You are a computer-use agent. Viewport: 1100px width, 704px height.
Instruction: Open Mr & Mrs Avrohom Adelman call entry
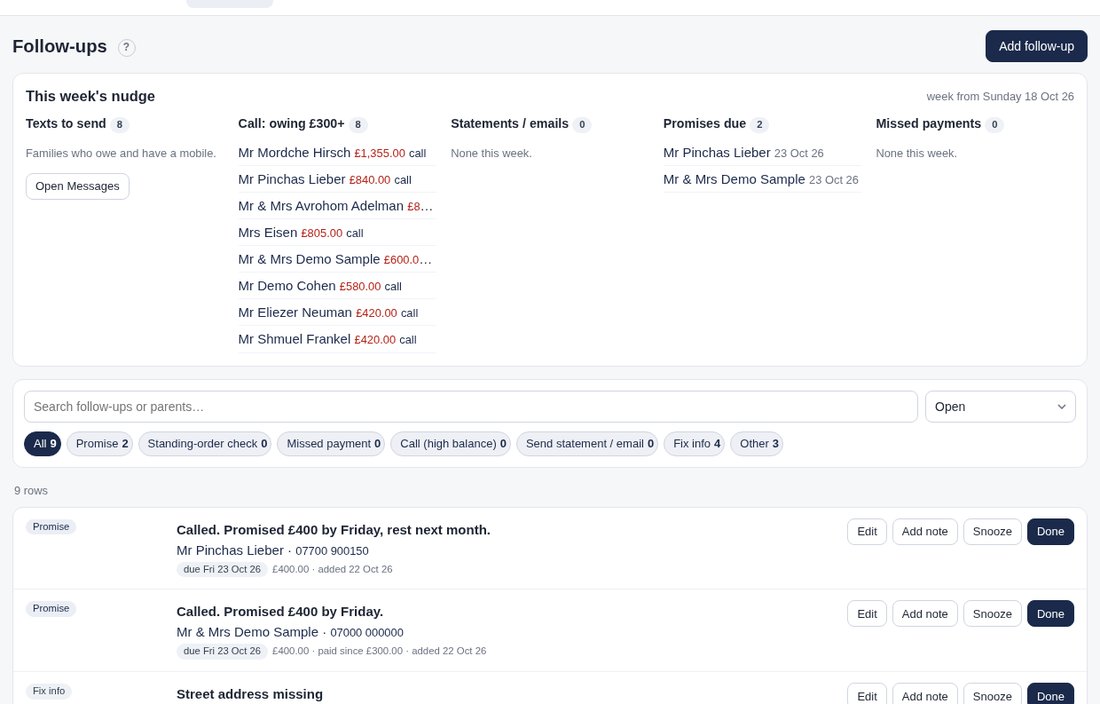coord(337,206)
